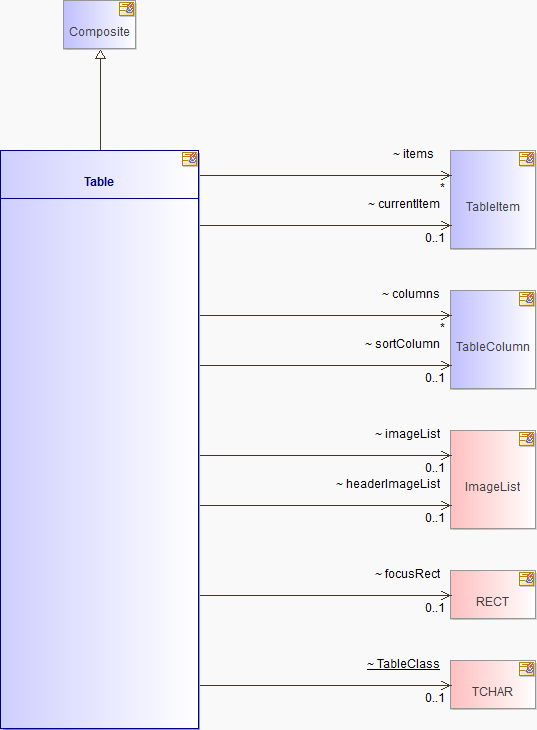Click the class icon on TableColumn box
537x730 pixels.
pyautogui.click(x=527, y=299)
